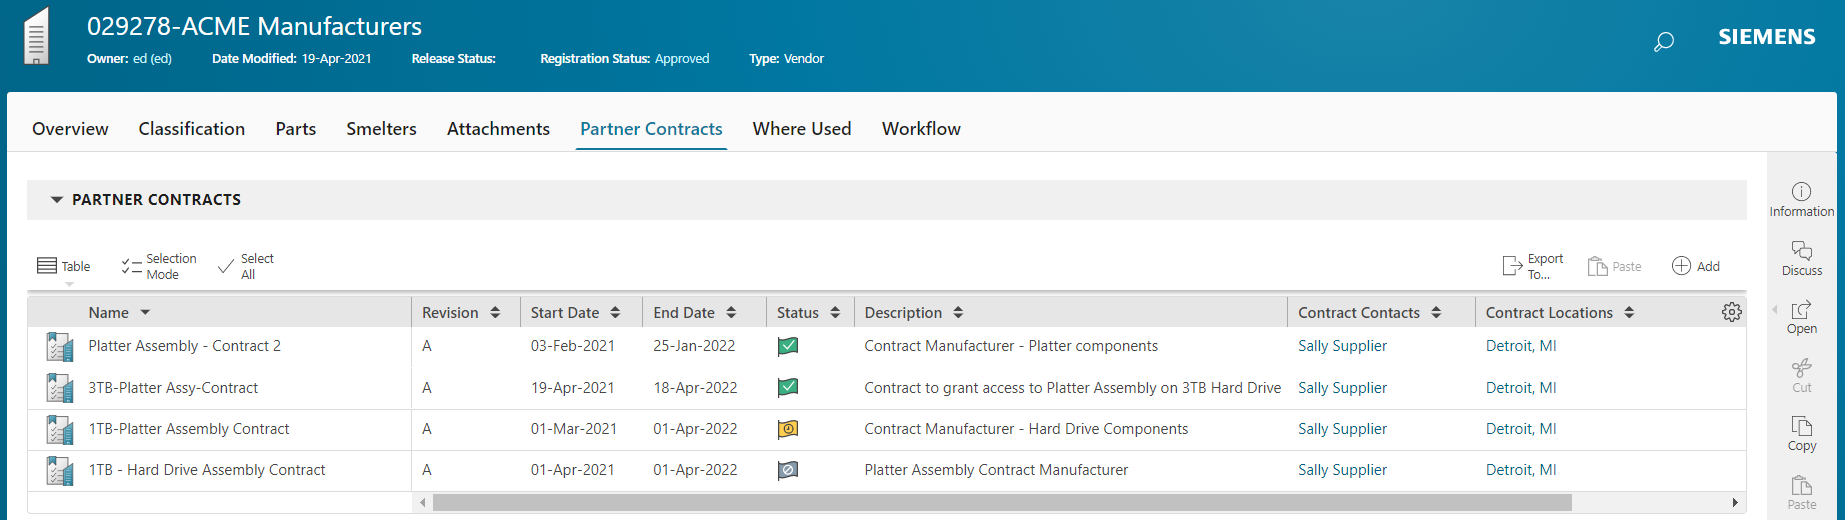Click the Add contract icon
1845x520 pixels.
pyautogui.click(x=1681, y=266)
